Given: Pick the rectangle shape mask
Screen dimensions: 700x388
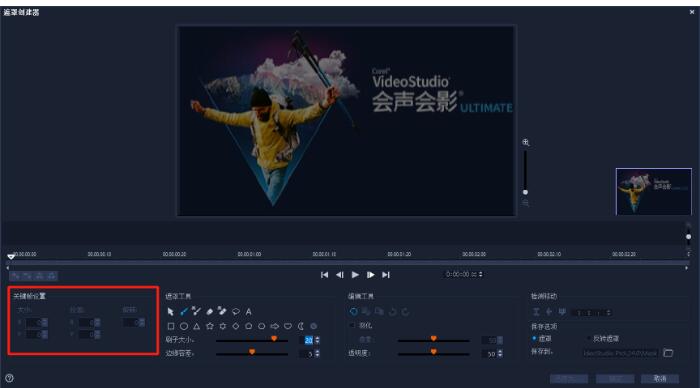Looking at the screenshot, I should click(171, 326).
